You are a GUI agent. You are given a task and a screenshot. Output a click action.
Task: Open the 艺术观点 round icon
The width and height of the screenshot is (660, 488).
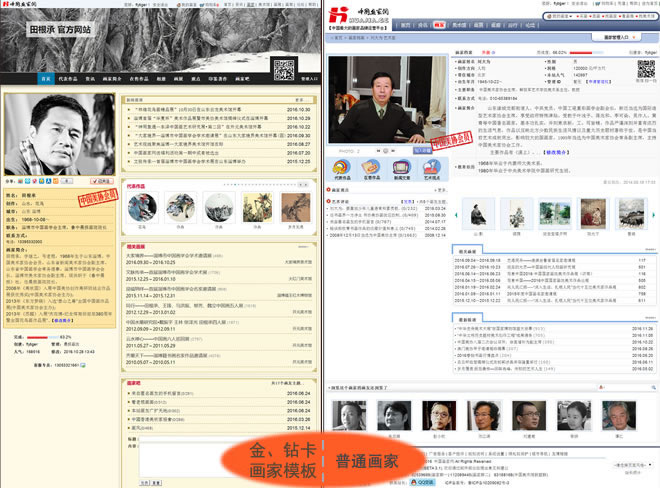pos(428,166)
